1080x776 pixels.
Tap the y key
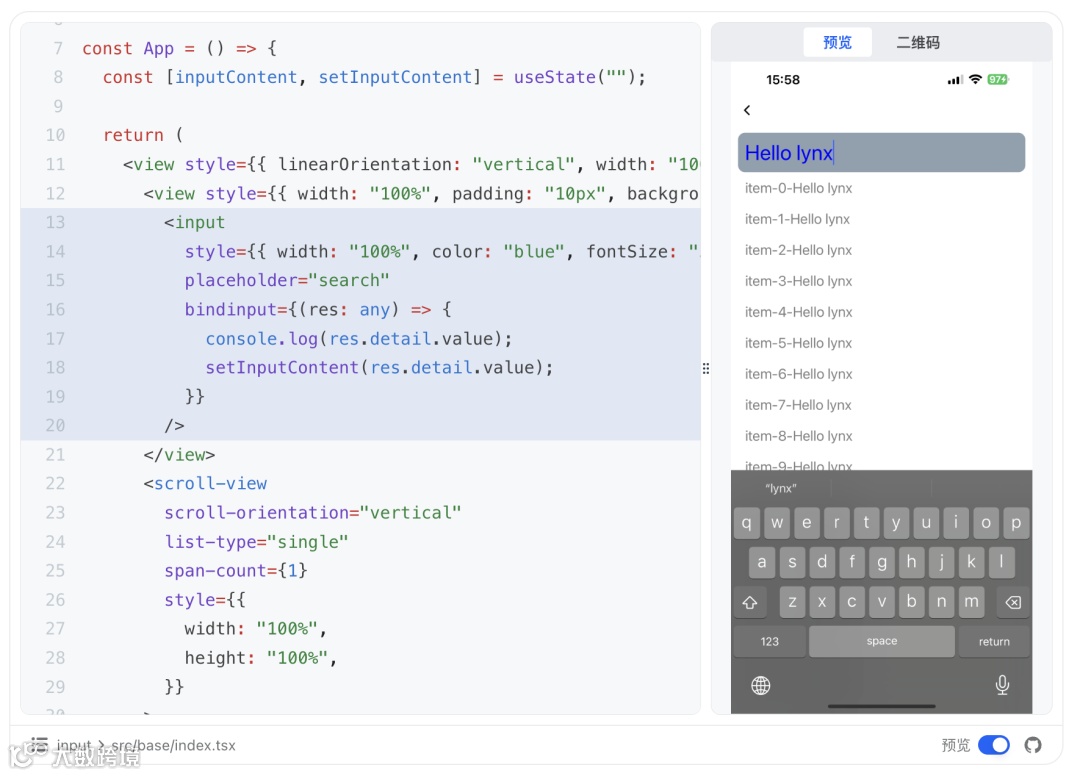pyautogui.click(x=896, y=523)
